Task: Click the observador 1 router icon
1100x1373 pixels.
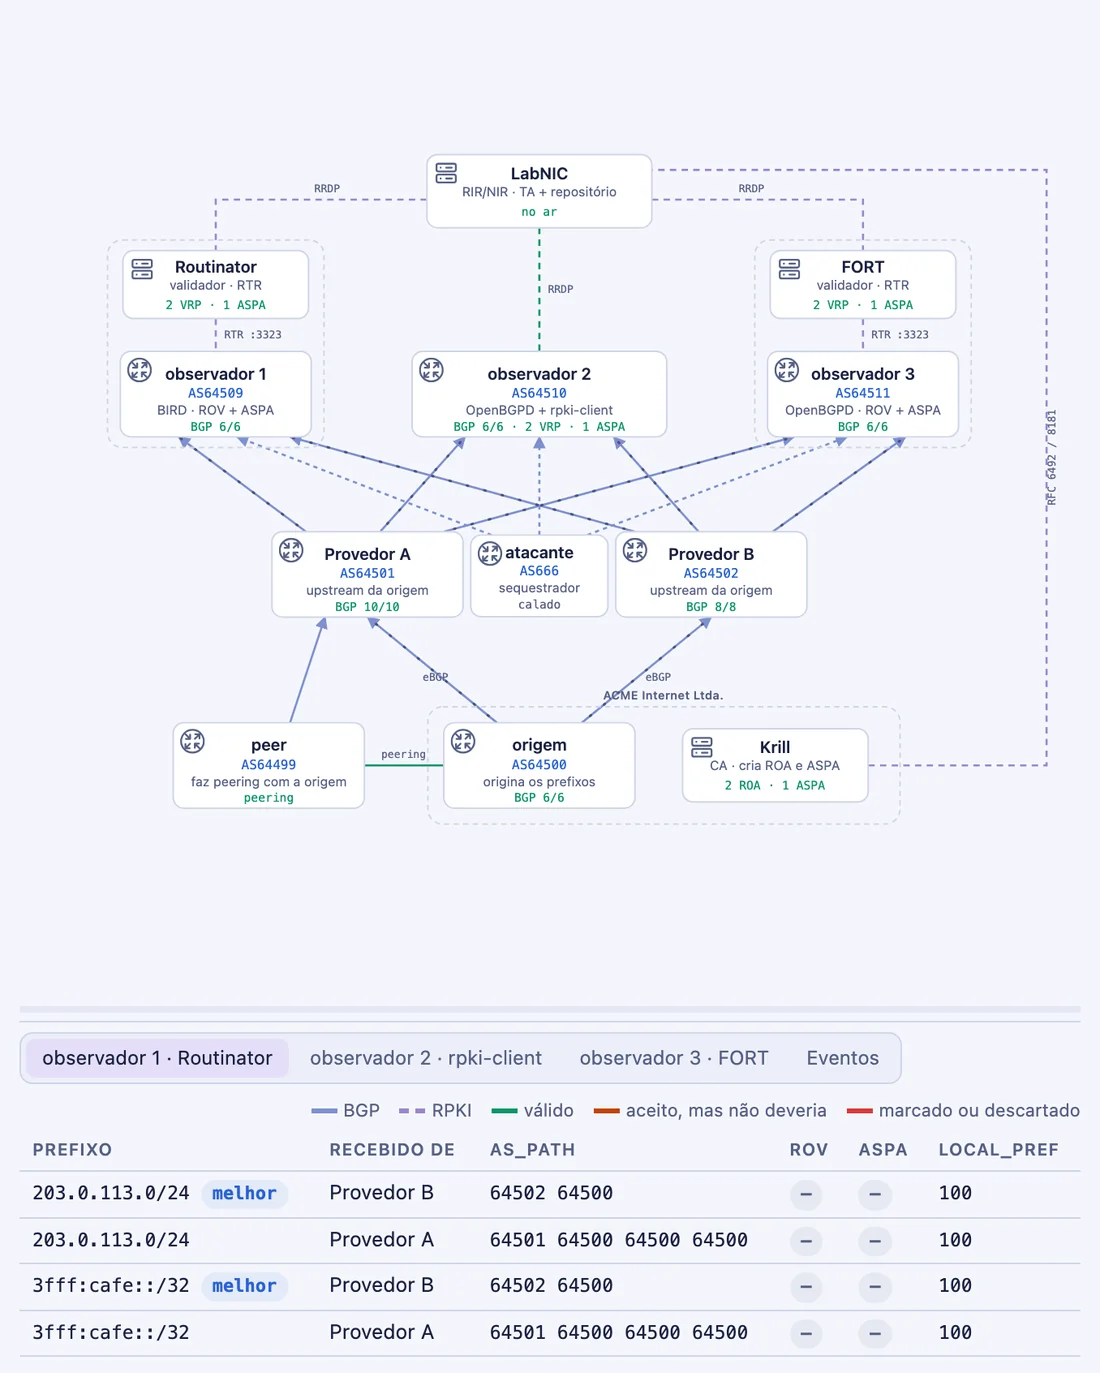Action: coord(139,370)
